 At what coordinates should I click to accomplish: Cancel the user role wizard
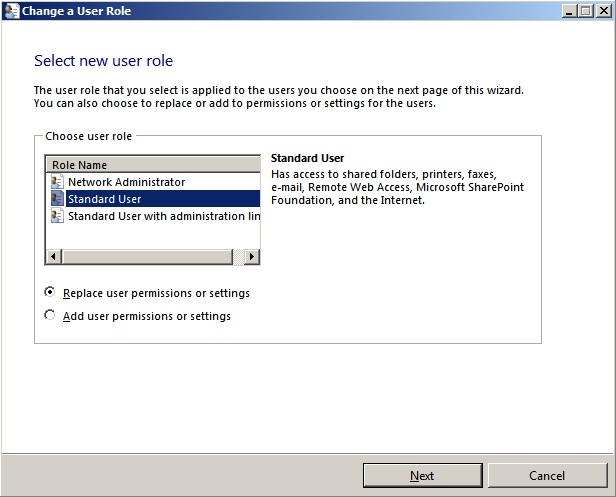click(547, 475)
